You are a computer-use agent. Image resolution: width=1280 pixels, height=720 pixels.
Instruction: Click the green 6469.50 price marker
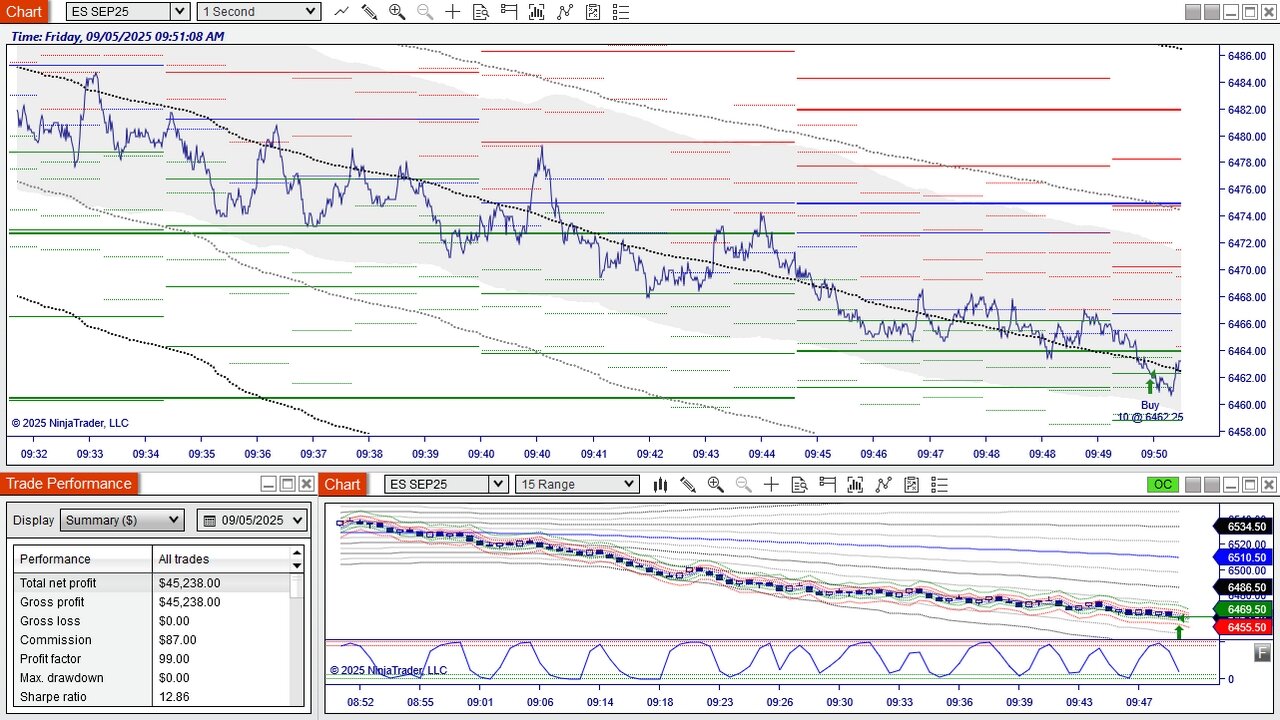(1243, 609)
